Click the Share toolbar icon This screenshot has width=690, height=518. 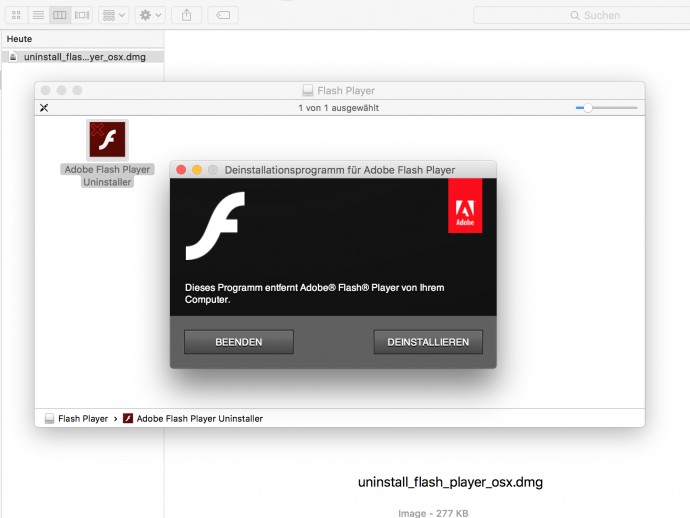tap(187, 15)
